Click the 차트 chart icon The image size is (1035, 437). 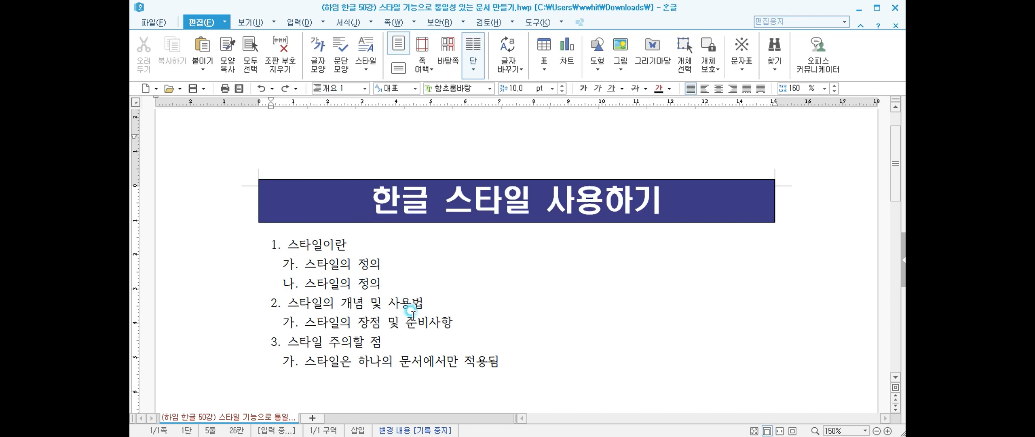567,50
